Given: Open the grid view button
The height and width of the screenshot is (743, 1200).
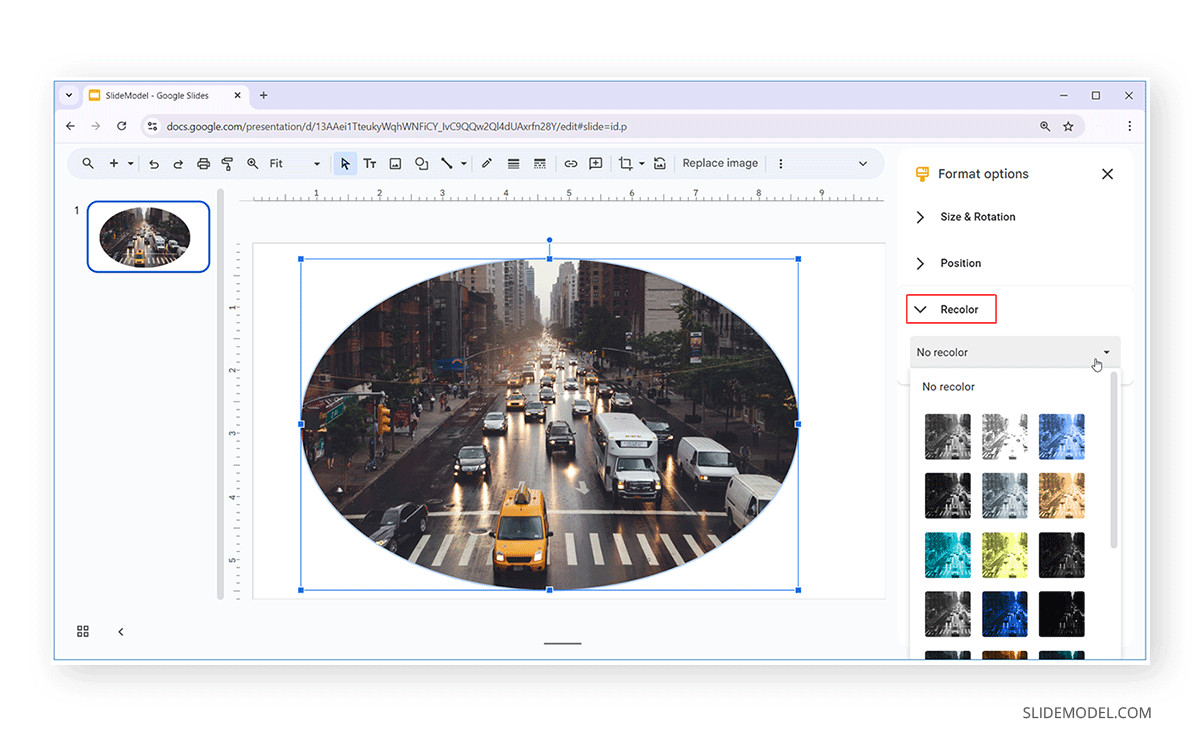Looking at the screenshot, I should coord(83,632).
